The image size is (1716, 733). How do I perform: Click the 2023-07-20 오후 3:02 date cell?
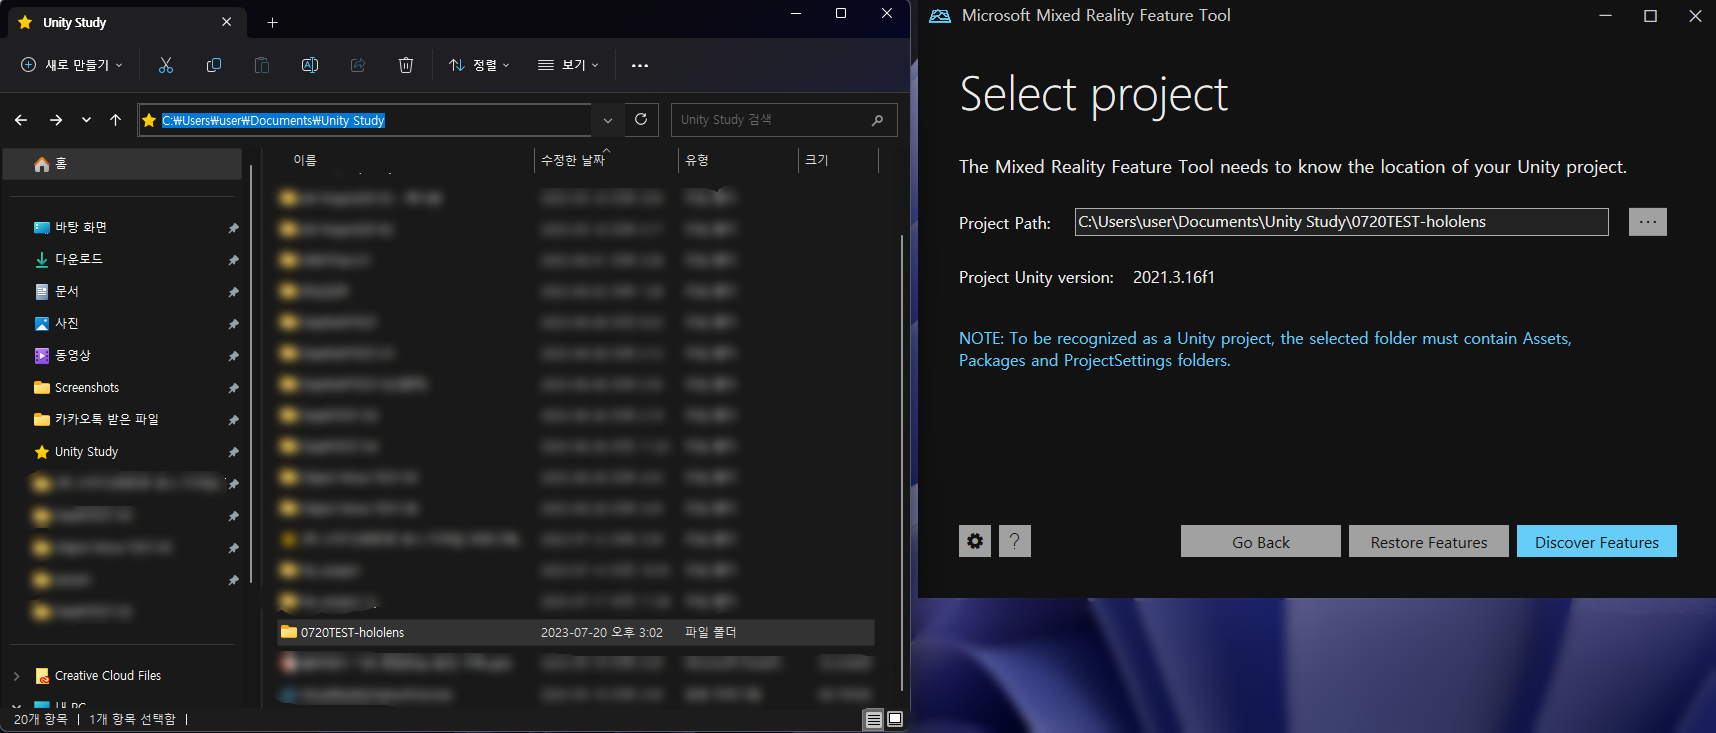[602, 633]
